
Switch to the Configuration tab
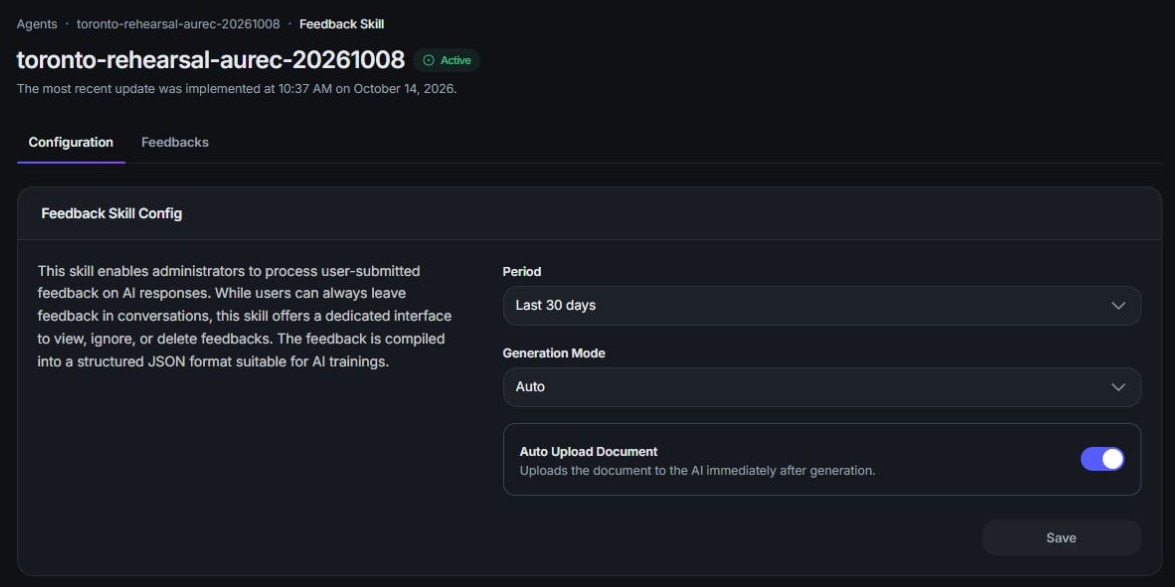70,142
